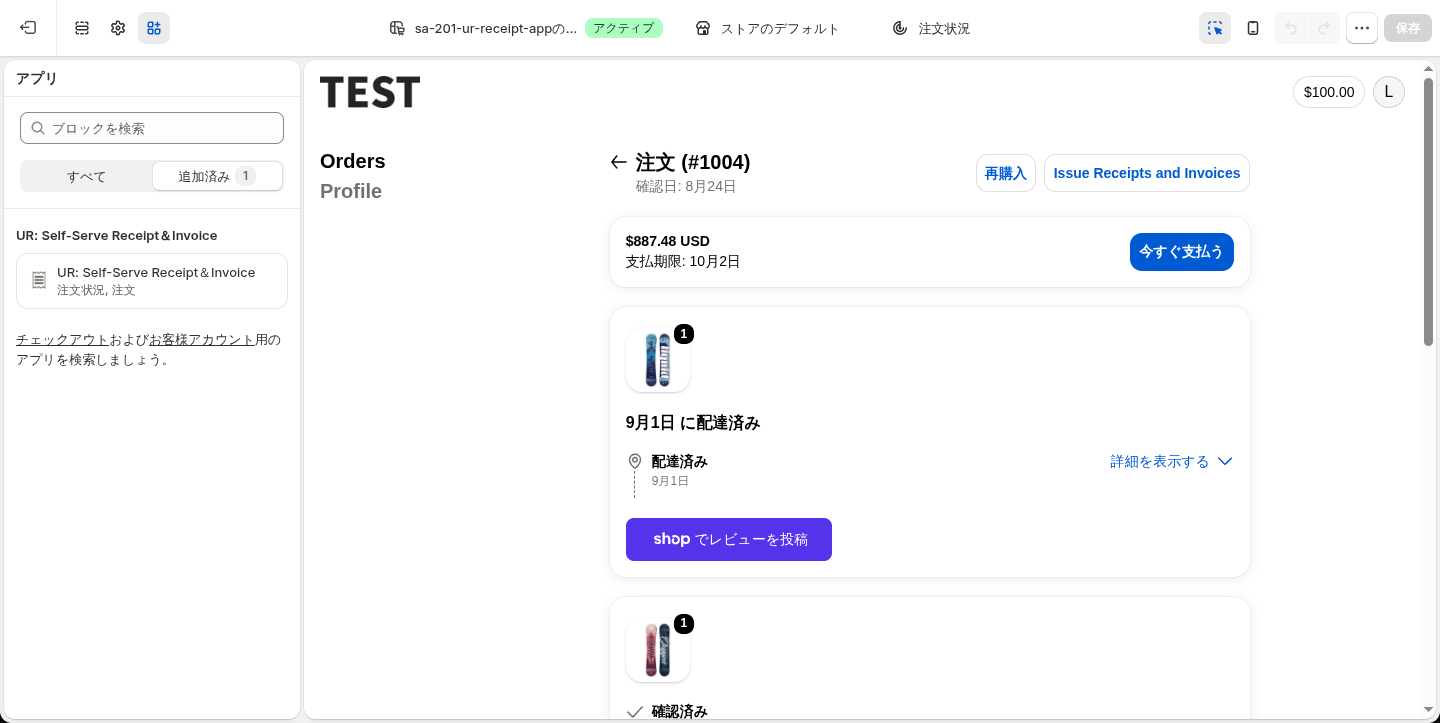Click the back arrow beside 注文 (#1004)
Screen dimensions: 1440x723
tap(619, 162)
